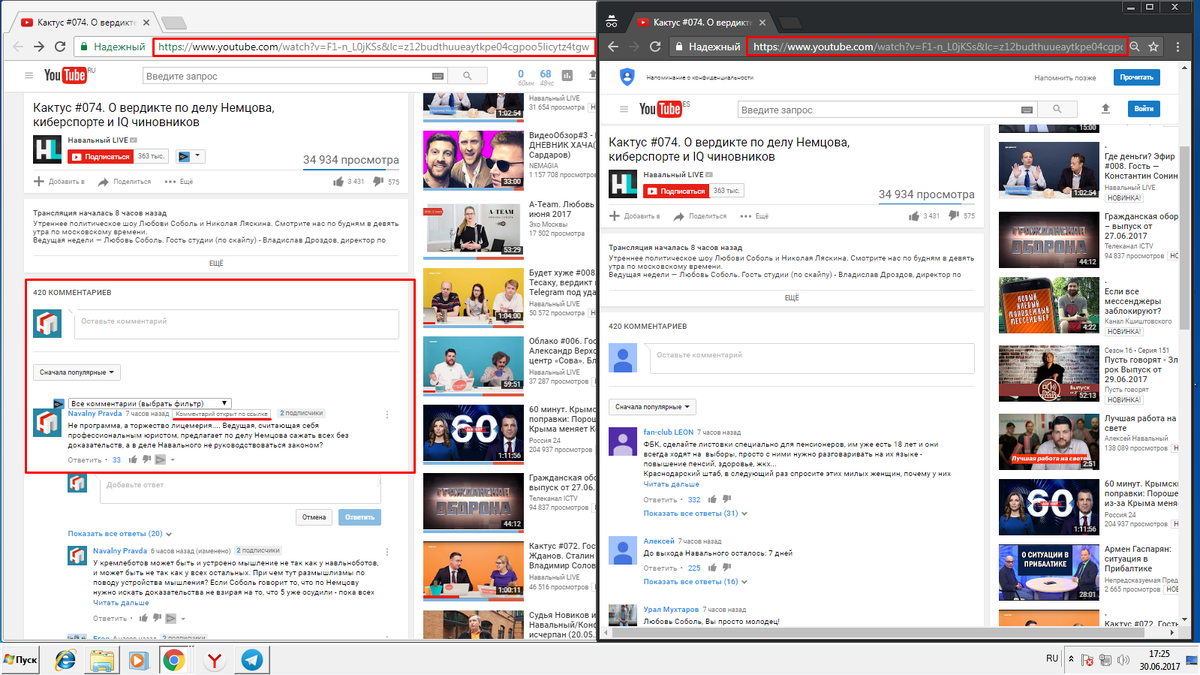Go forward in left Chrome window
1200x675 pixels.
coord(38,46)
